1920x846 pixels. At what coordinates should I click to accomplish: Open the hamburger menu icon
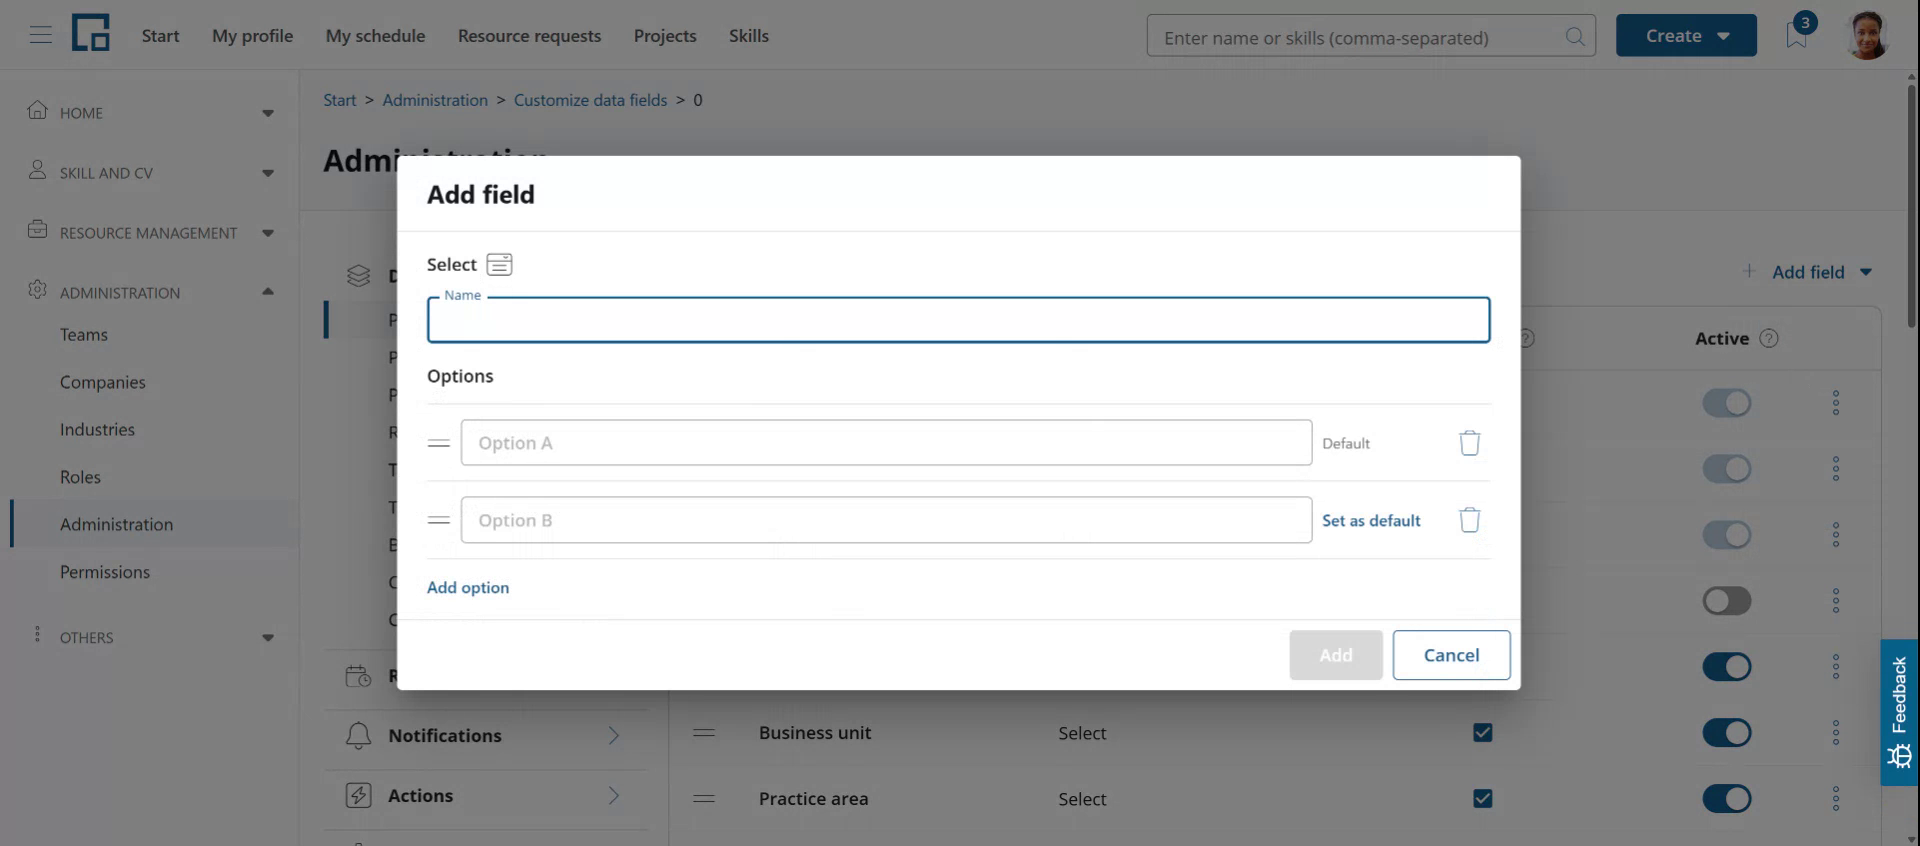[x=40, y=36]
